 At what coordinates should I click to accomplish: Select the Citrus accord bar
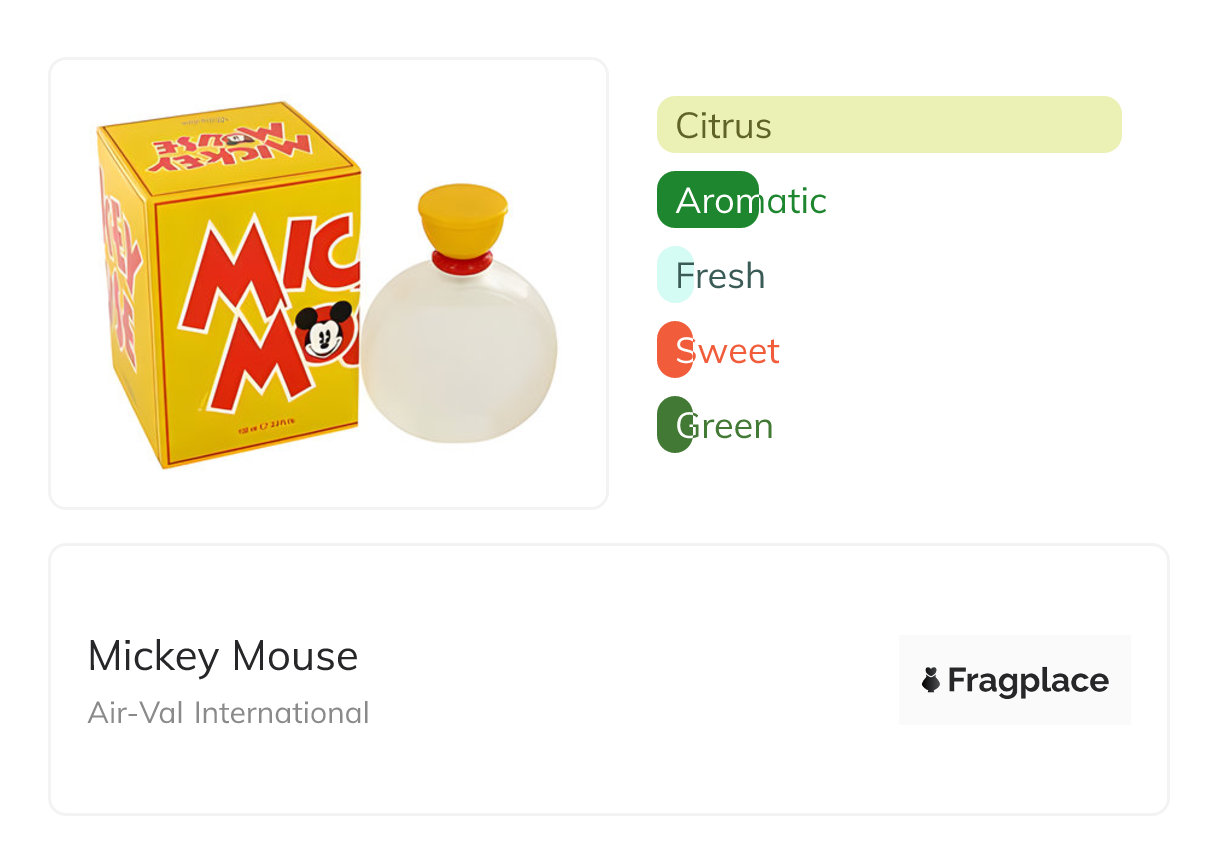888,125
